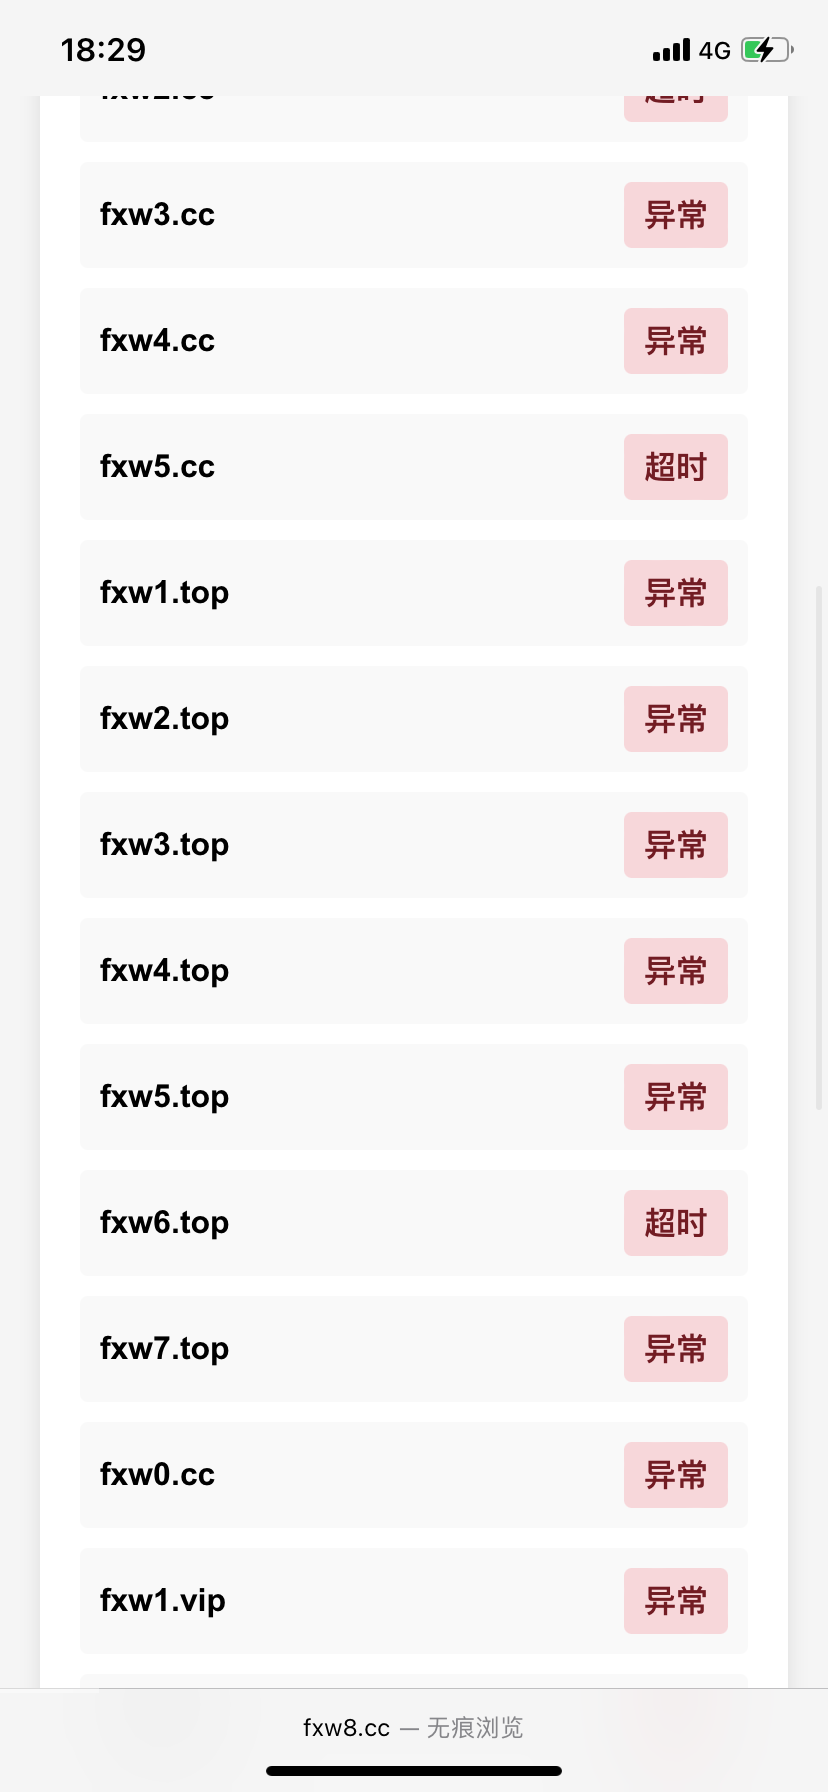Click the page scrollbar on right edge
The height and width of the screenshot is (1792, 828).
point(821,848)
